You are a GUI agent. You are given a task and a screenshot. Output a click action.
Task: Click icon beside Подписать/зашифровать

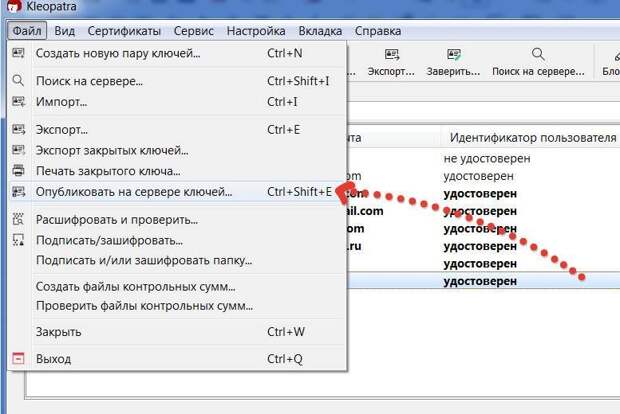tap(18, 240)
